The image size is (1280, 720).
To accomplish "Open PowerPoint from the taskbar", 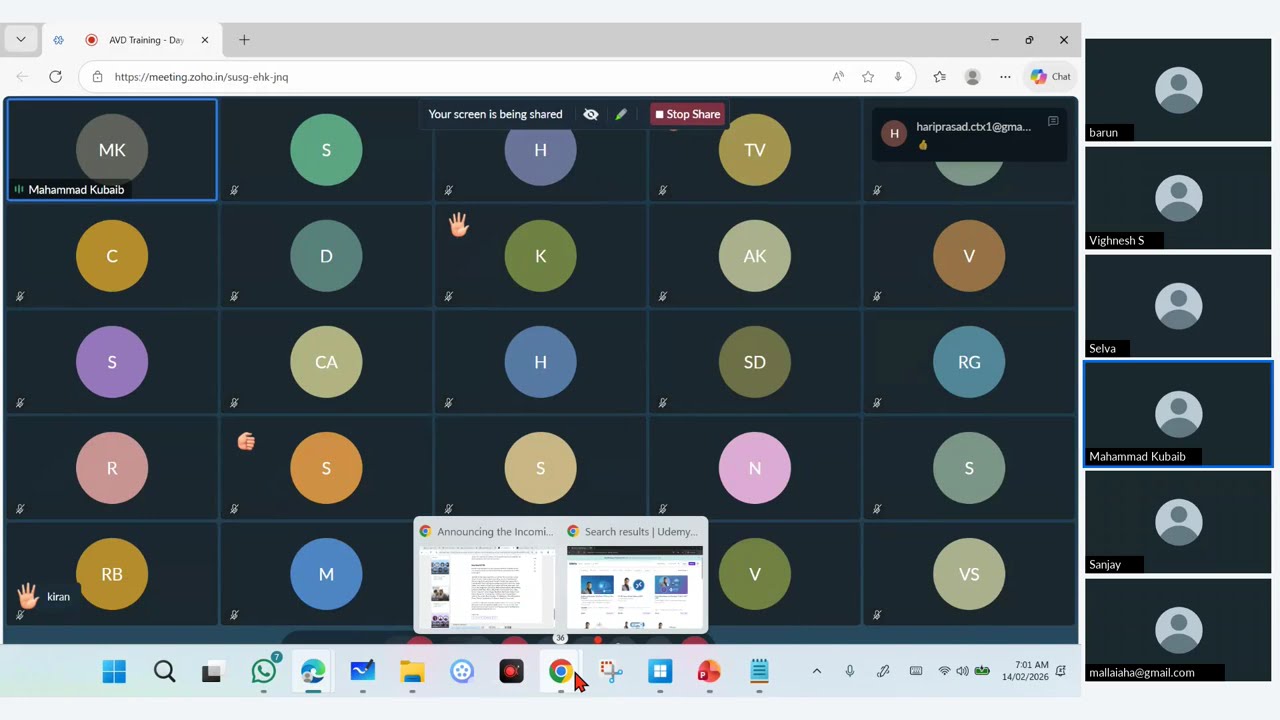I will pyautogui.click(x=709, y=672).
